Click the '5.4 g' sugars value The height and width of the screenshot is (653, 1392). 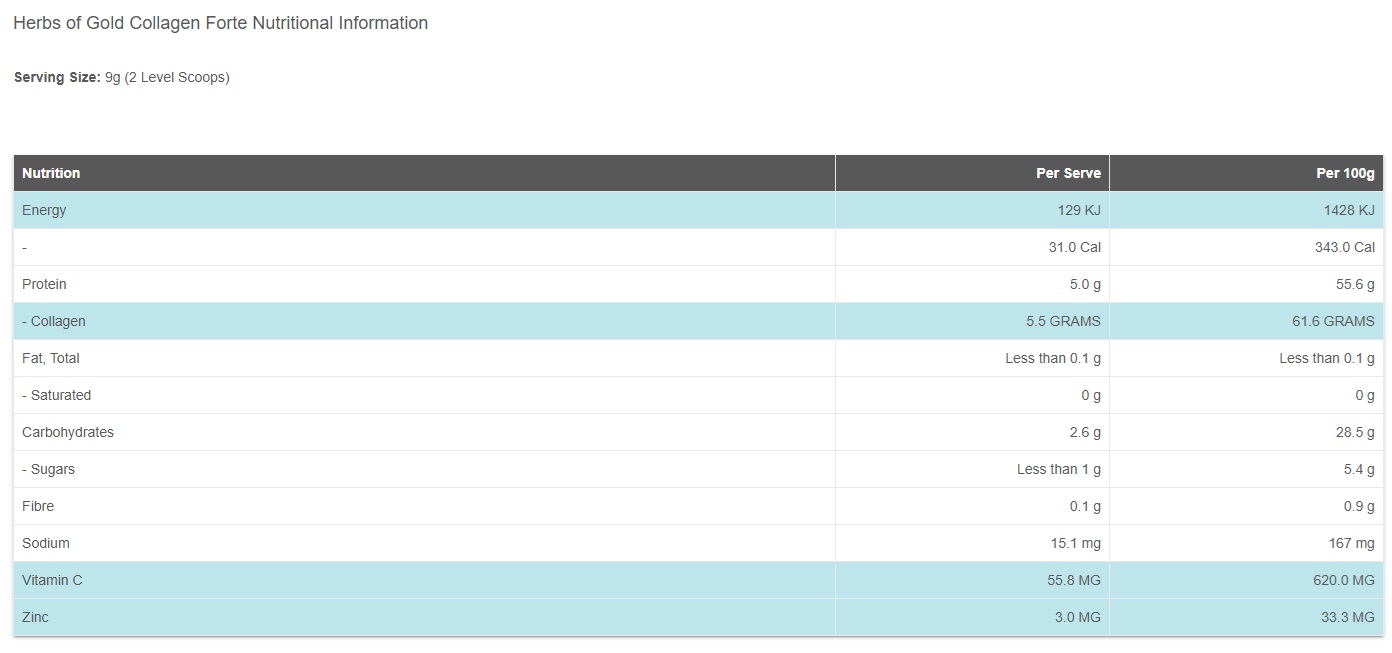coord(1359,469)
